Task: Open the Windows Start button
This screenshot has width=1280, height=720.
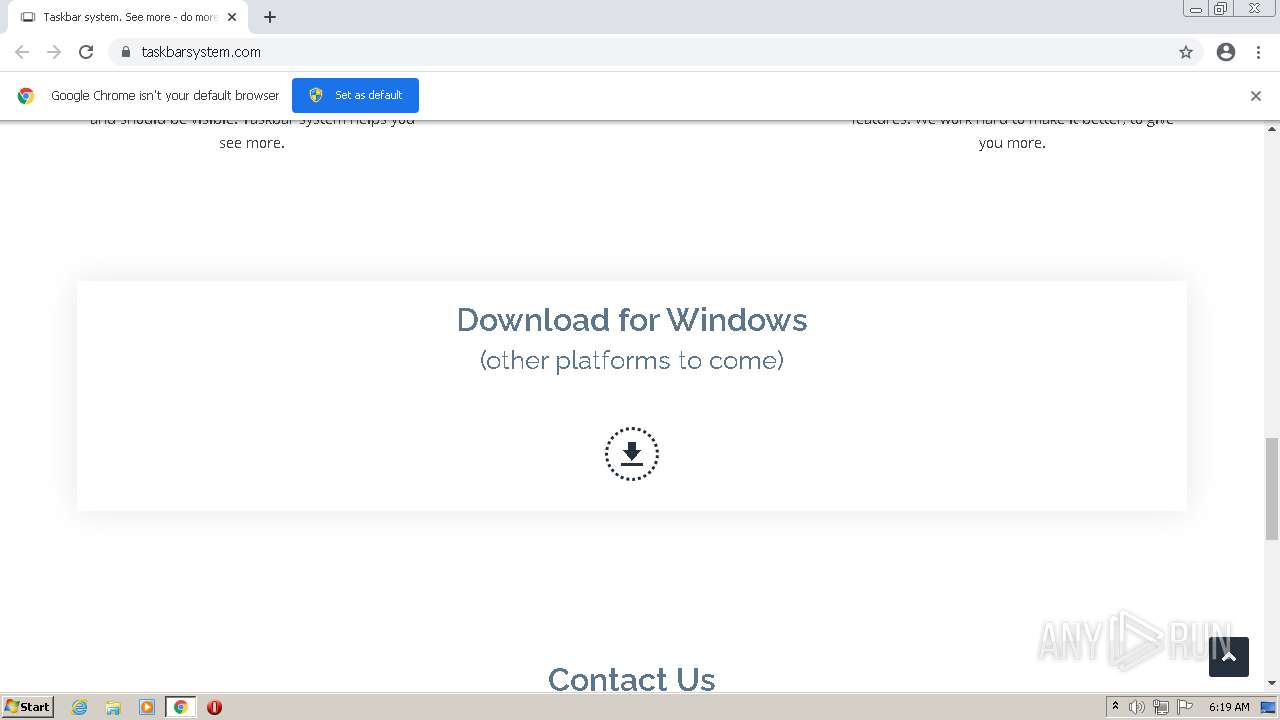Action: [x=28, y=707]
